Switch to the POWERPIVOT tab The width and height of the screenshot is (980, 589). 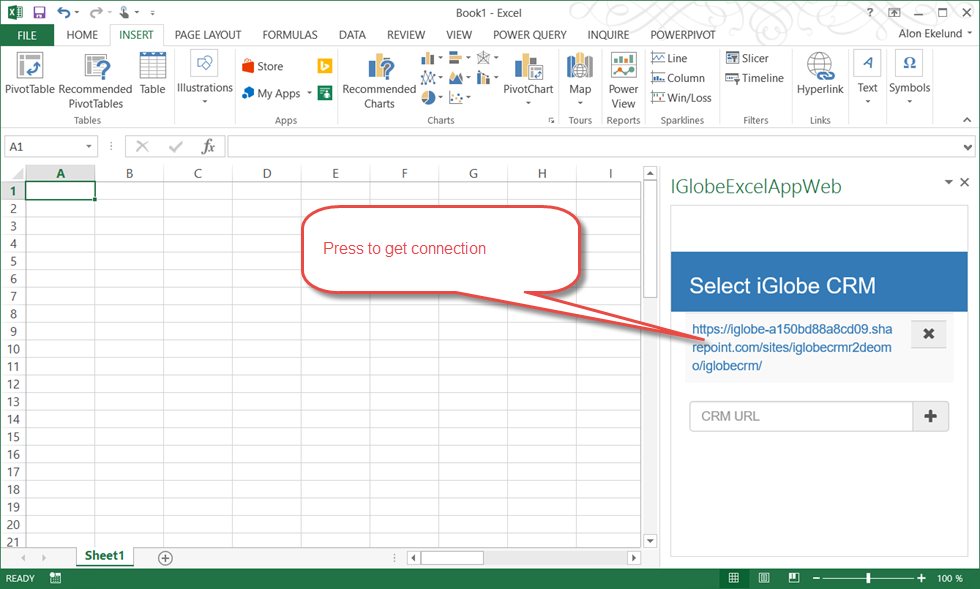pos(682,35)
